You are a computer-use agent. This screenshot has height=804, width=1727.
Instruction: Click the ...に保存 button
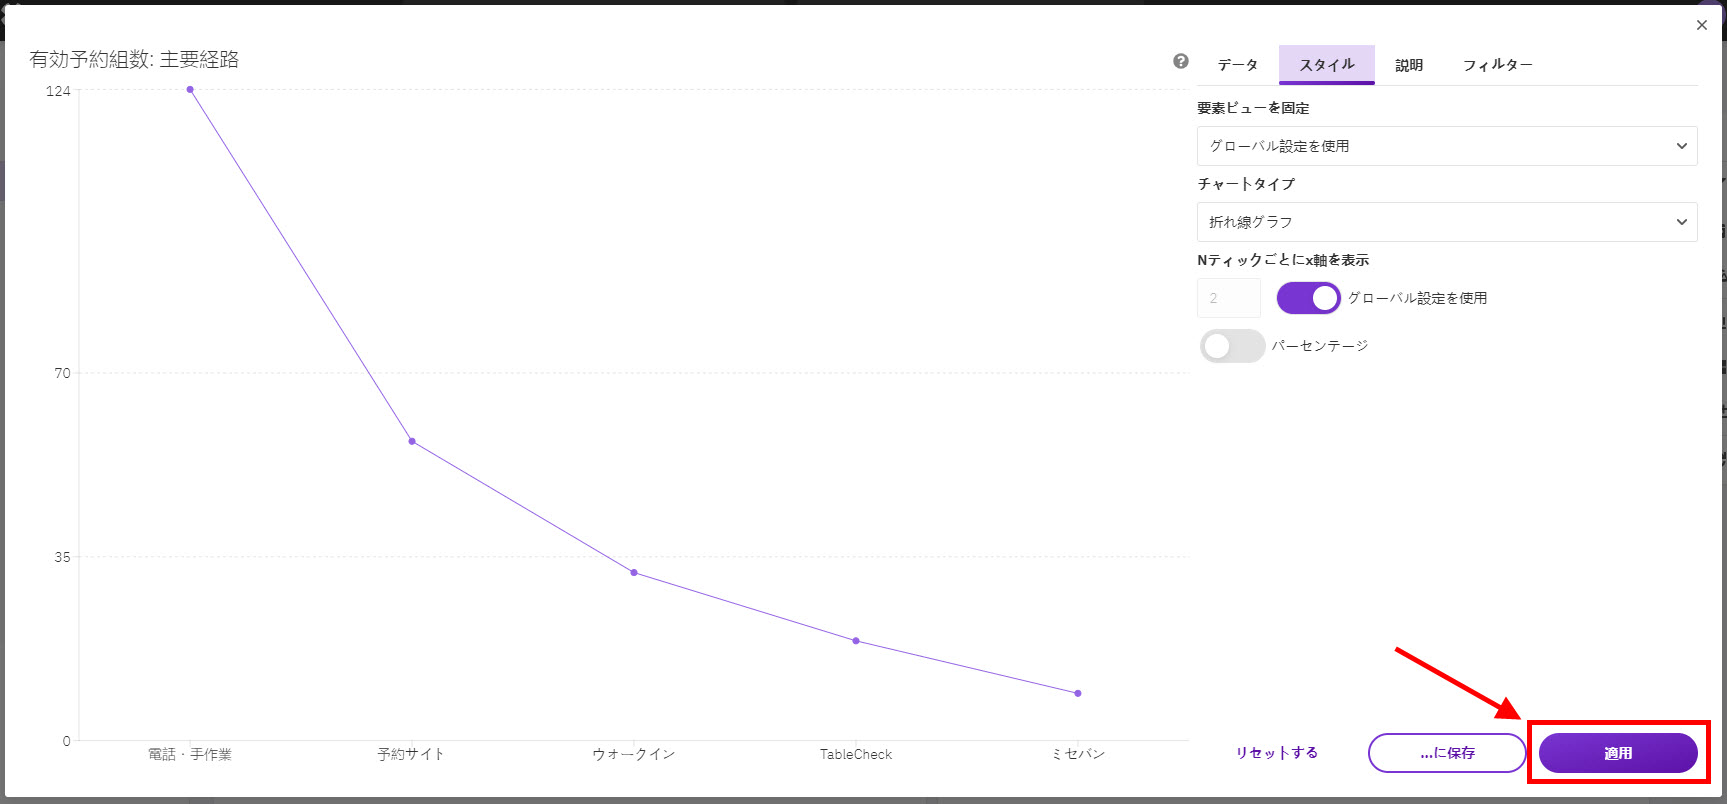(1447, 753)
